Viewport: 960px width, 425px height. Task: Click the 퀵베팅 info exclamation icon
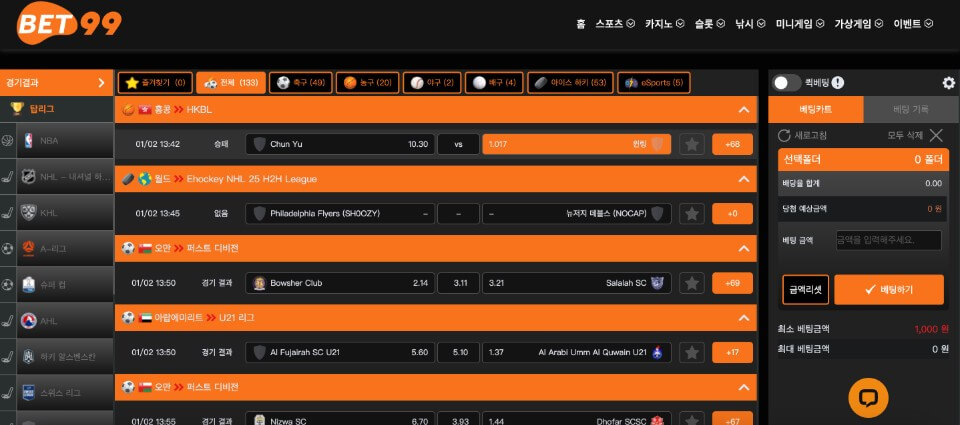point(838,83)
